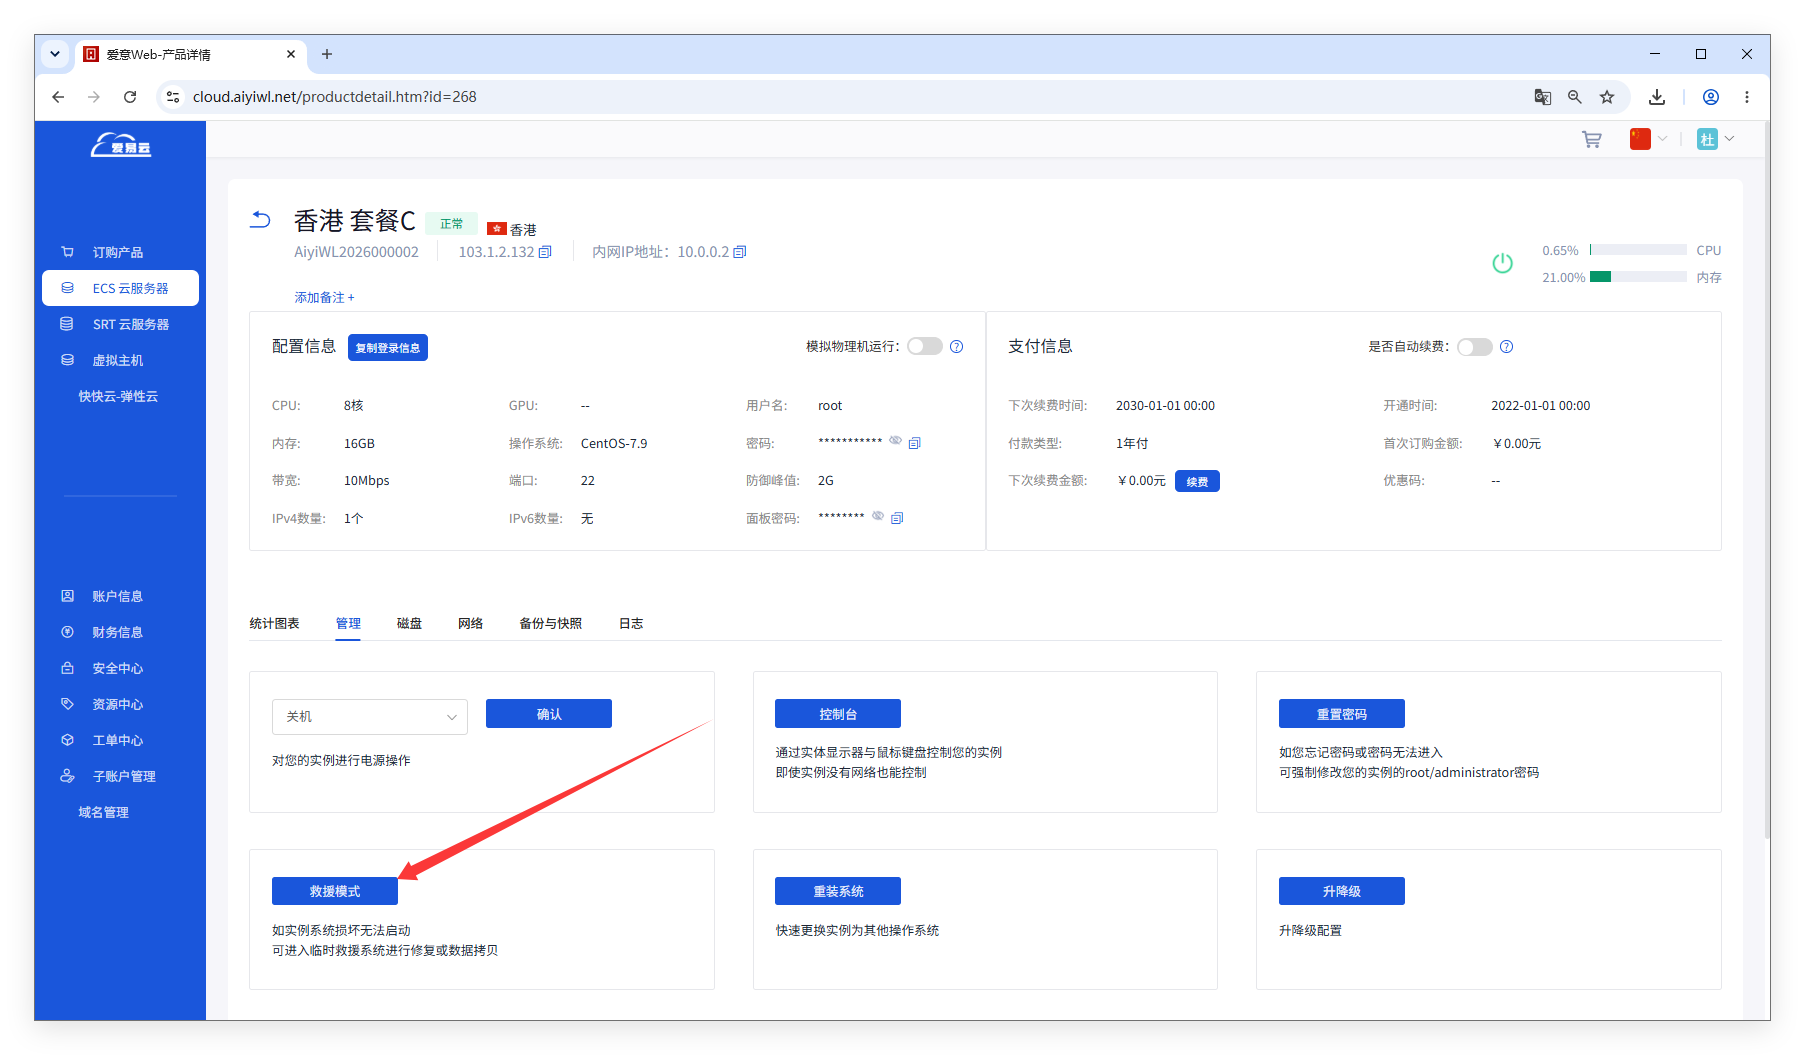Screen dimensions: 1805x1055
Task: Open the shopping cart icon
Action: tap(1591, 140)
